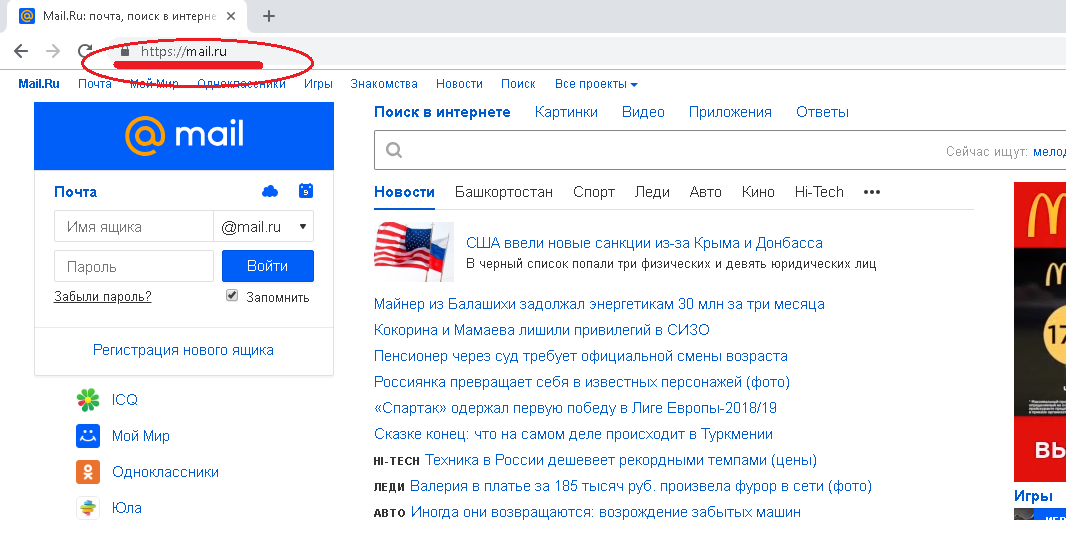
Task: Open the Mail.Ru calendar icon
Action: (306, 191)
